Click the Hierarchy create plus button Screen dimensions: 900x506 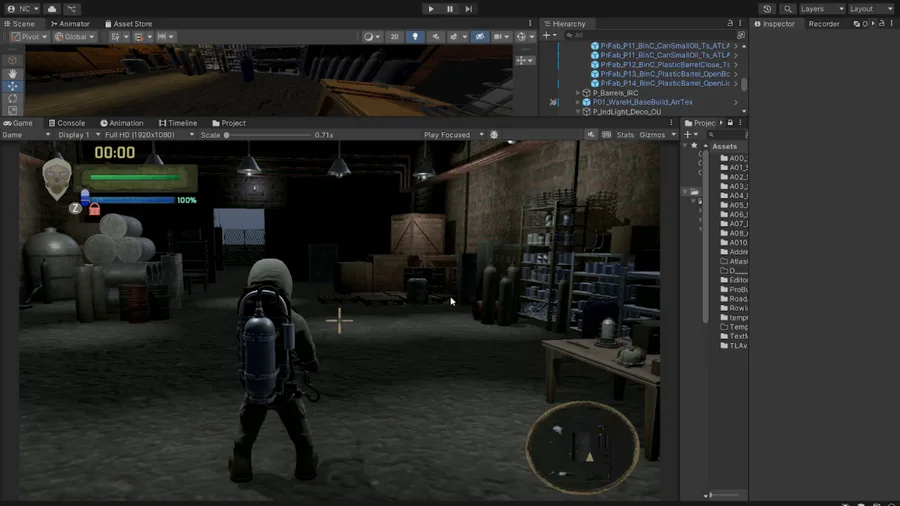click(x=549, y=35)
